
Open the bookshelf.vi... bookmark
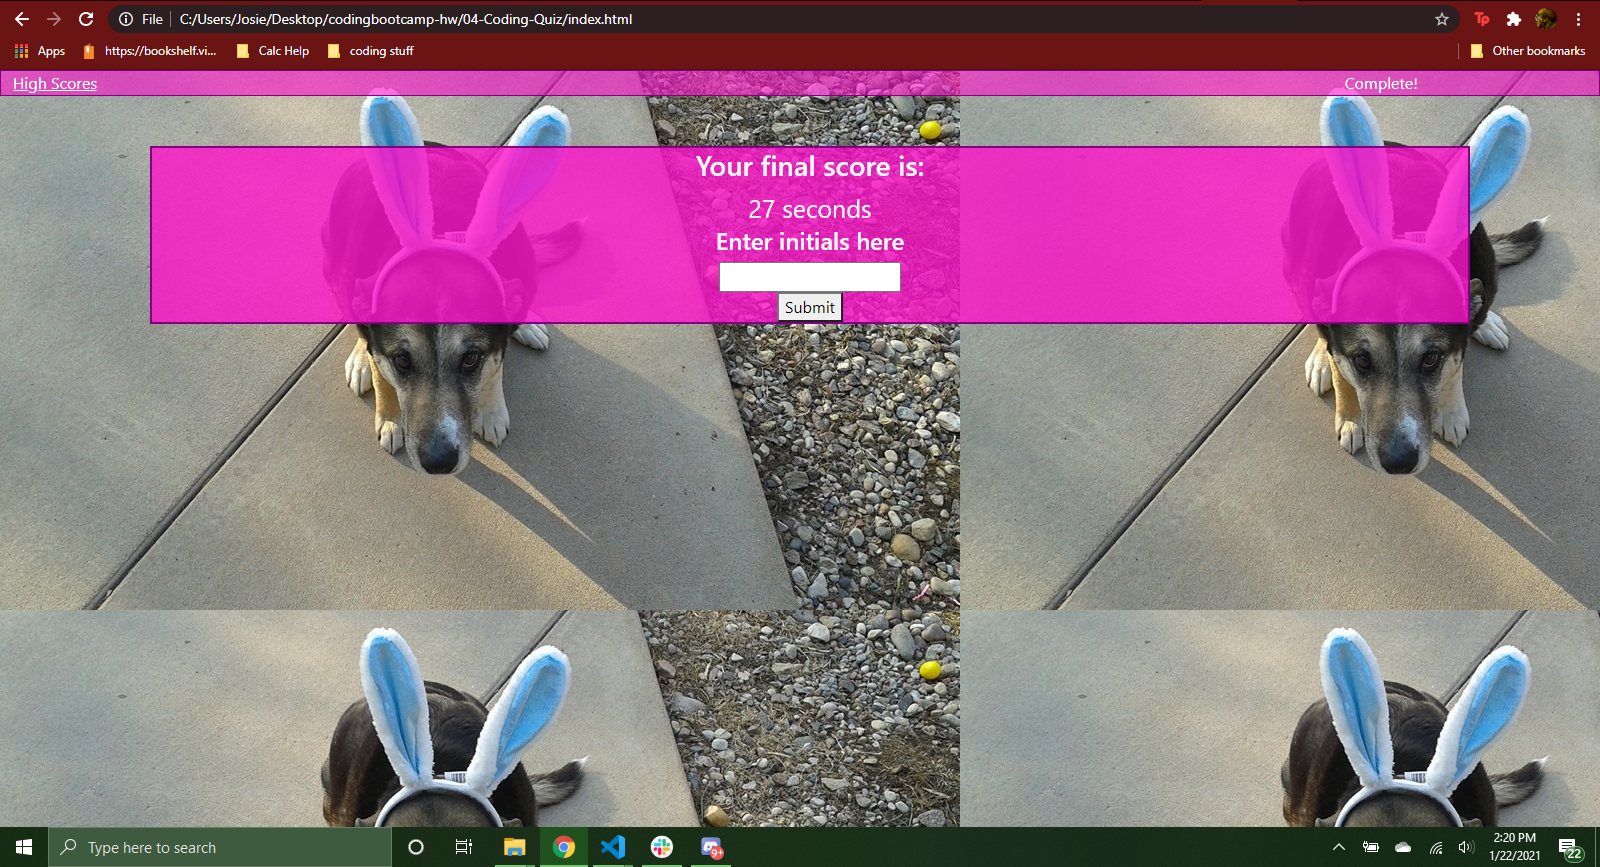tap(150, 51)
